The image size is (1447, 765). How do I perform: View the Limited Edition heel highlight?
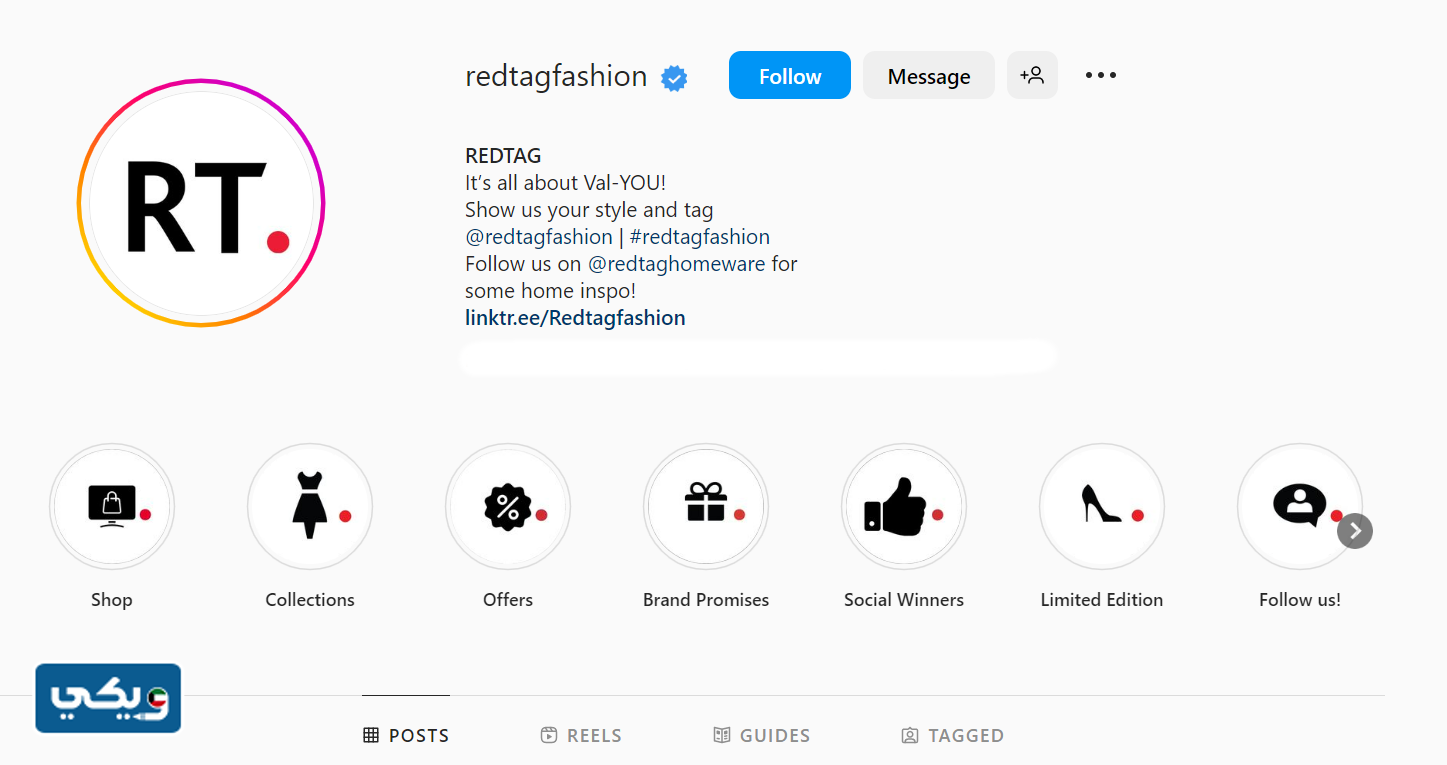1102,507
